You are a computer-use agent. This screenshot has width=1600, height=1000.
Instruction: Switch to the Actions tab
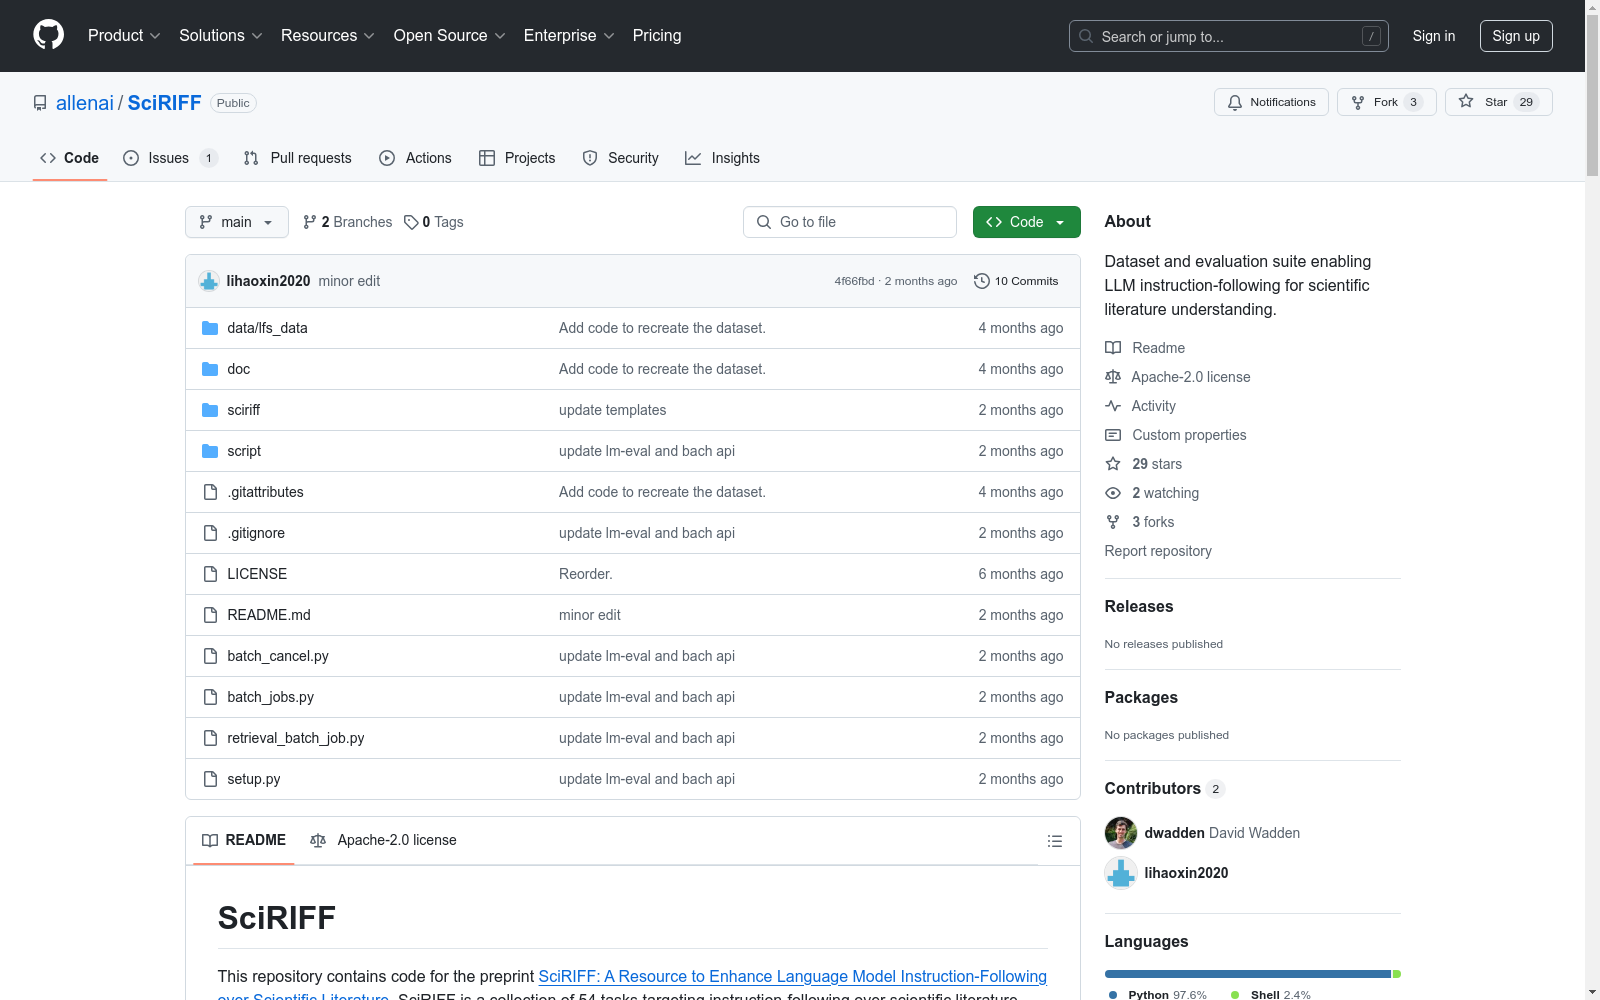(x=416, y=158)
